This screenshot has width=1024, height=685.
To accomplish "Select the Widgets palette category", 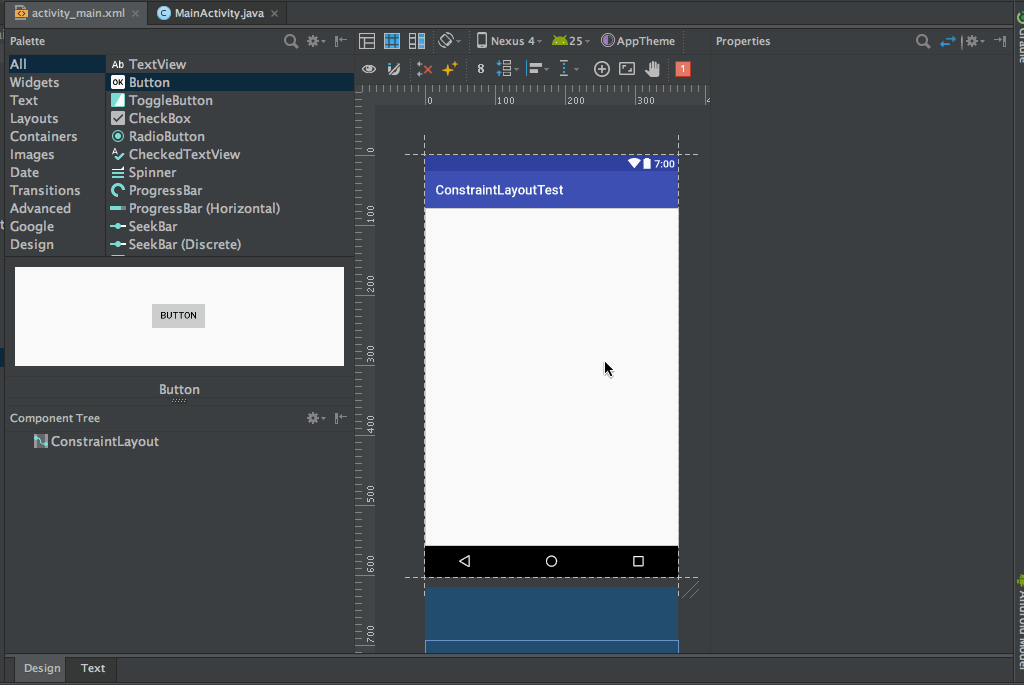I will [x=34, y=82].
